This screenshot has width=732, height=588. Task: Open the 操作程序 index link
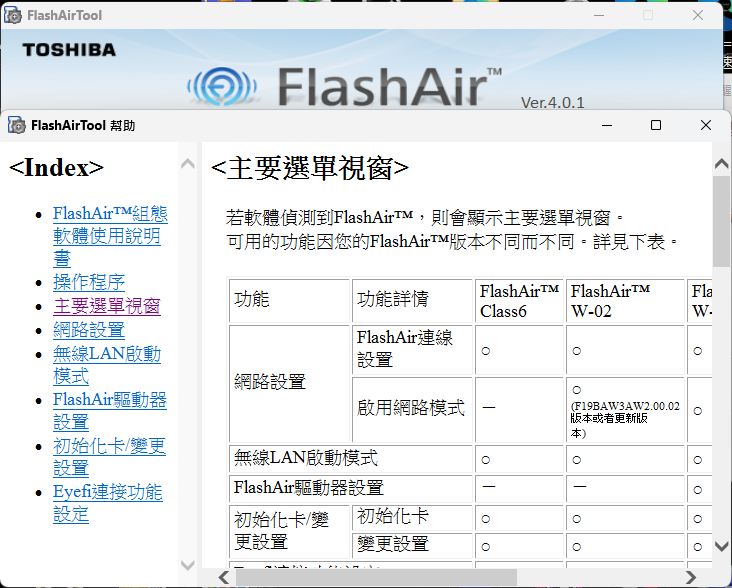click(x=89, y=282)
